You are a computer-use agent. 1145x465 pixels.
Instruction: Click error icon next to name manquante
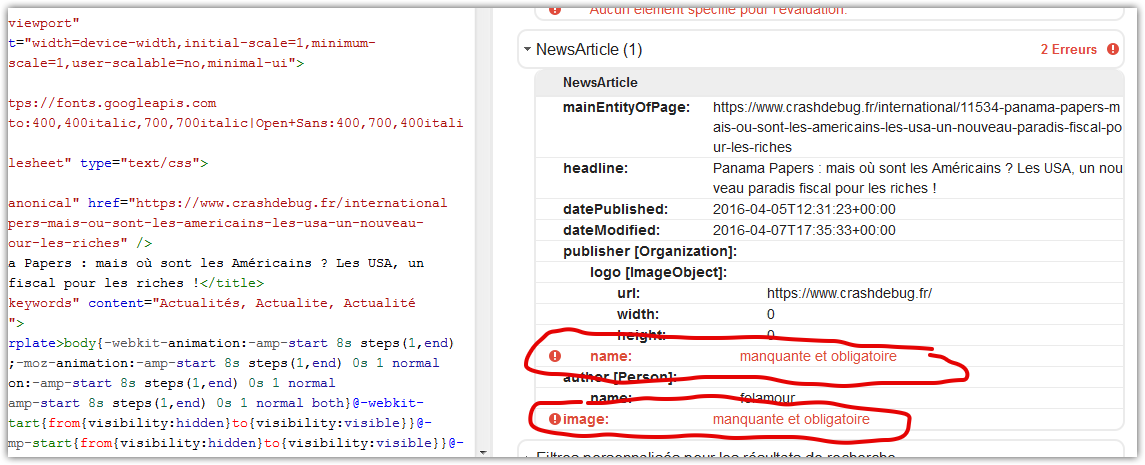pyautogui.click(x=555, y=356)
